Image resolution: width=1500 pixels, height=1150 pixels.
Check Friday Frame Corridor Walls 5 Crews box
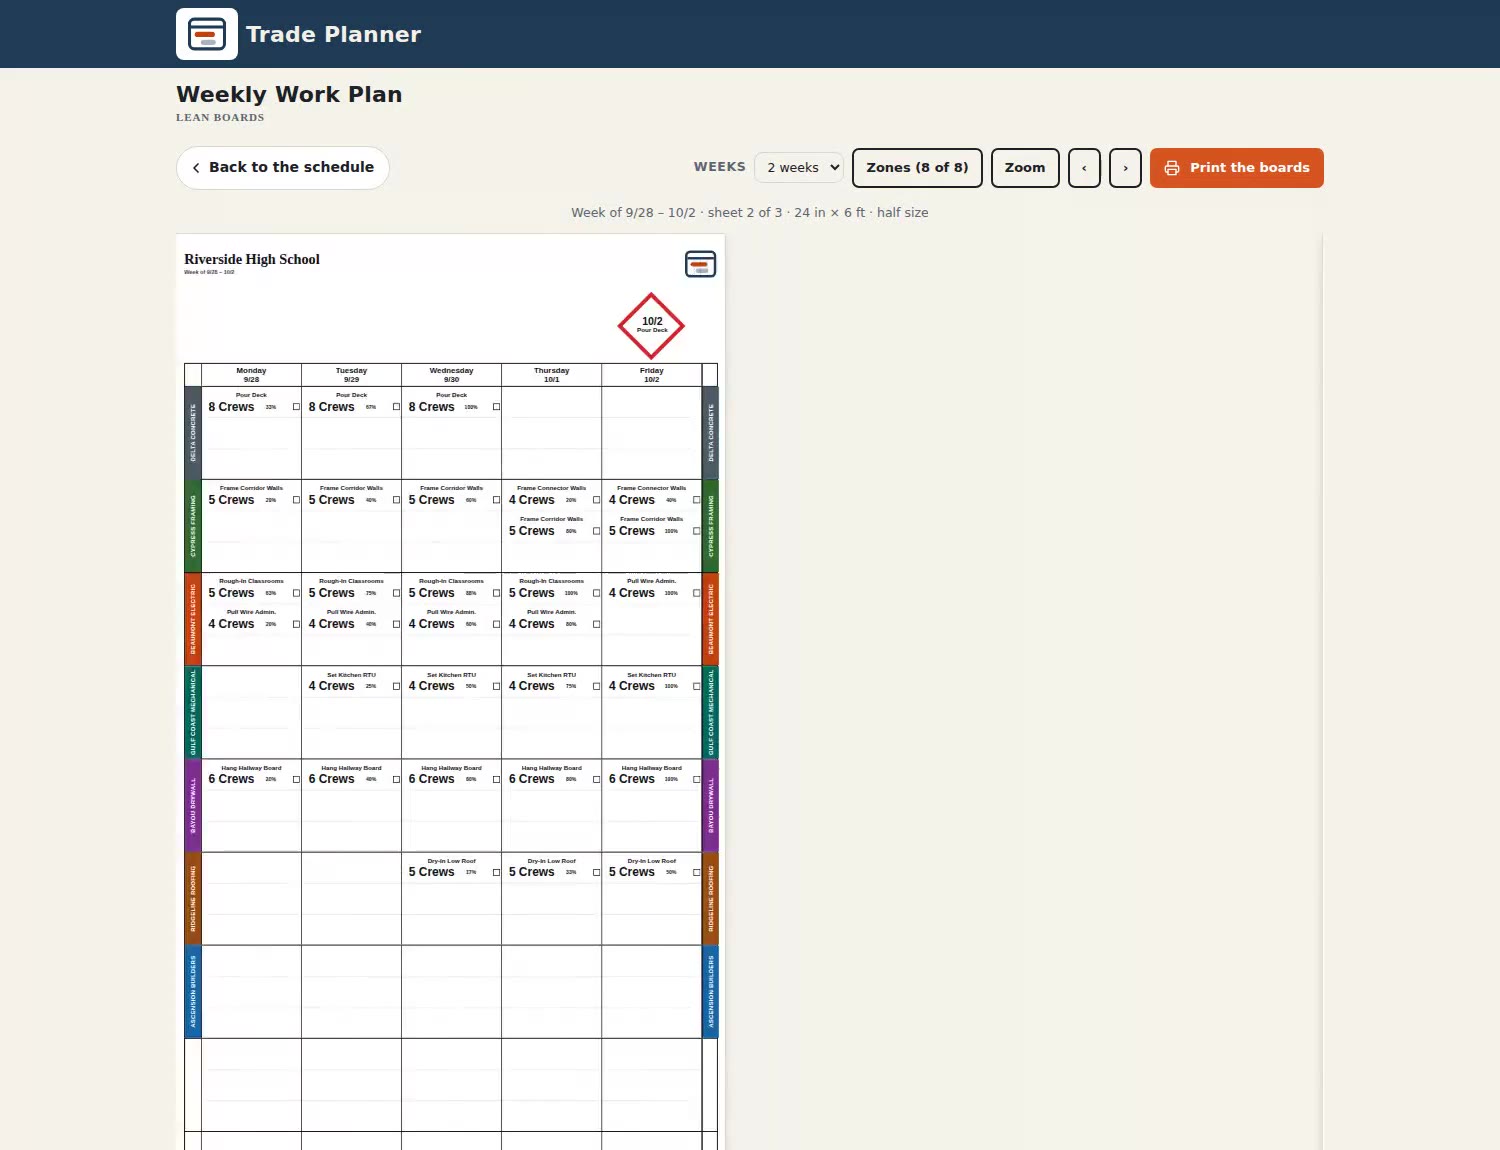[x=696, y=531]
